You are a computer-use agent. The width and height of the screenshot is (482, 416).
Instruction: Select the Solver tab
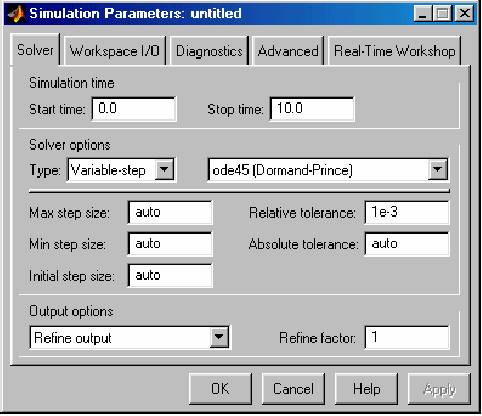tap(35, 50)
